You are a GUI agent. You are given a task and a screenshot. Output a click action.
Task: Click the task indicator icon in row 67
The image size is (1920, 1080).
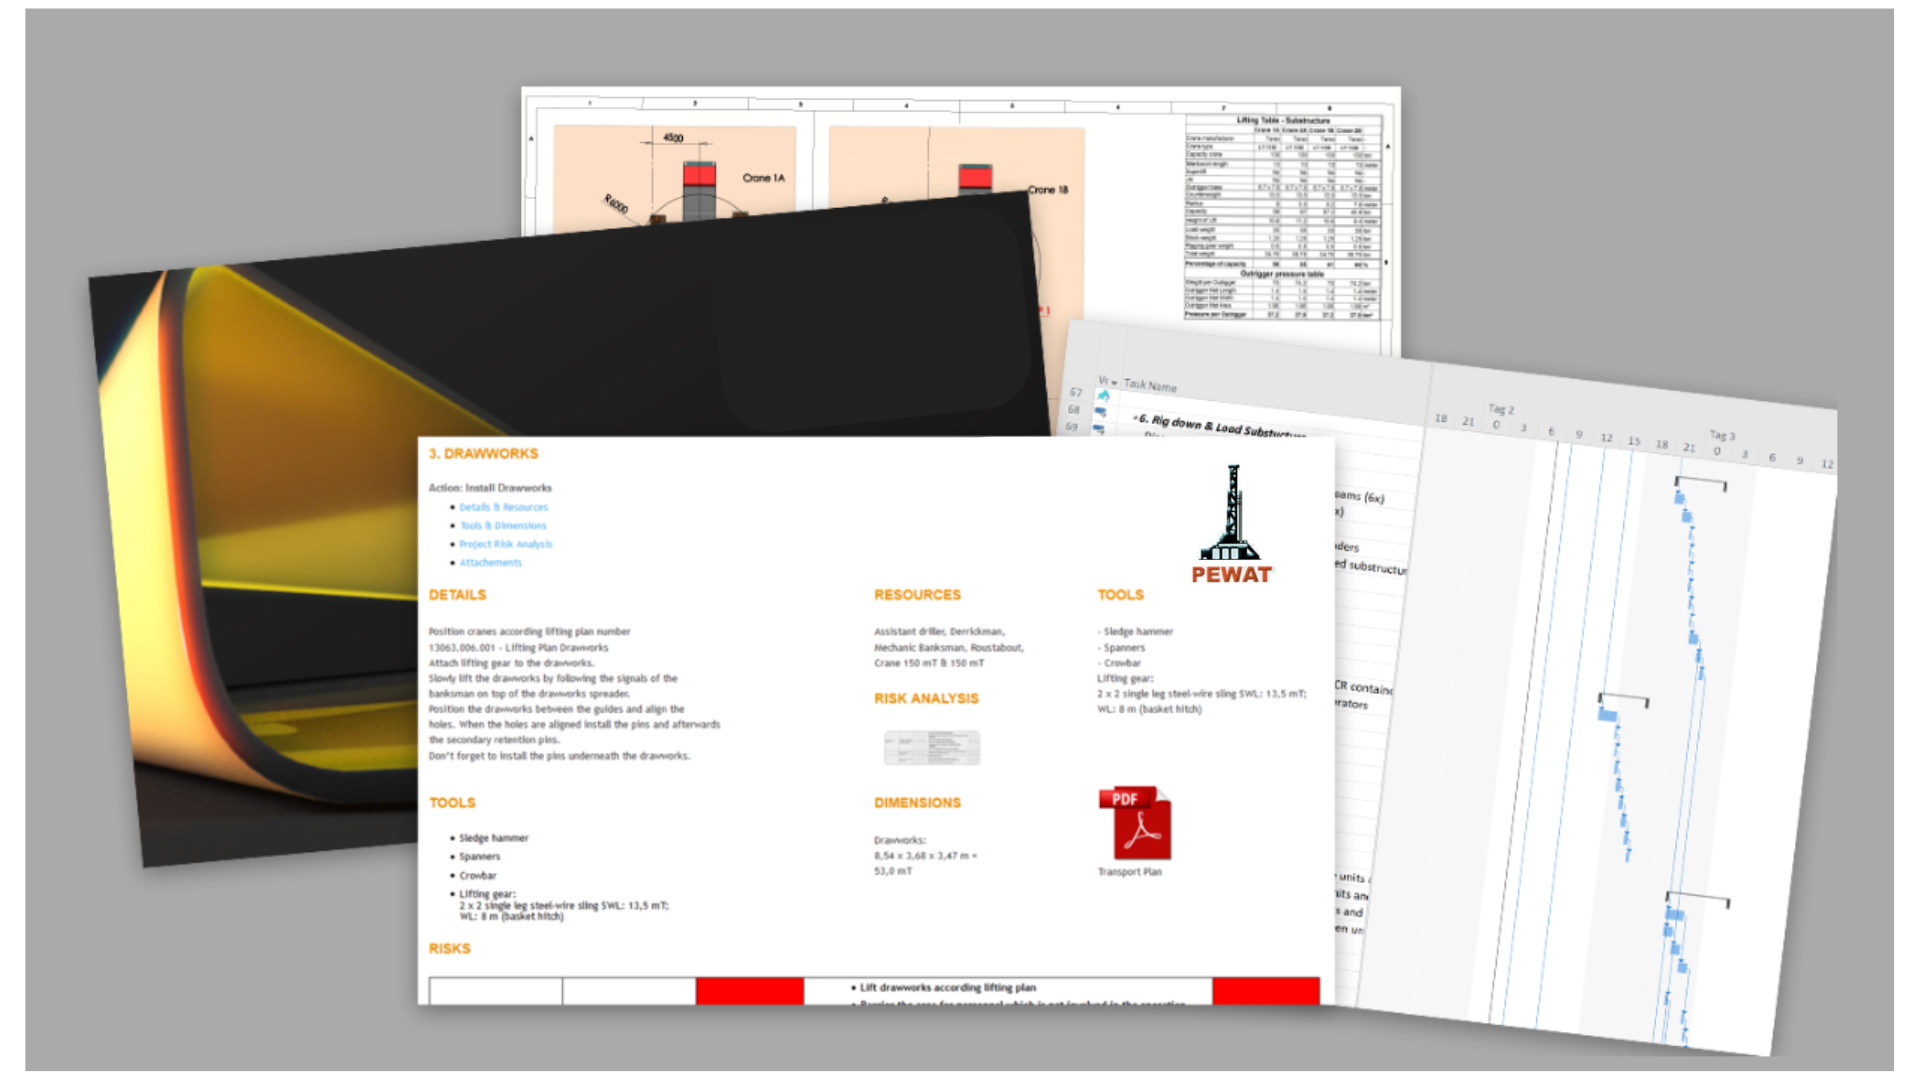point(1103,396)
